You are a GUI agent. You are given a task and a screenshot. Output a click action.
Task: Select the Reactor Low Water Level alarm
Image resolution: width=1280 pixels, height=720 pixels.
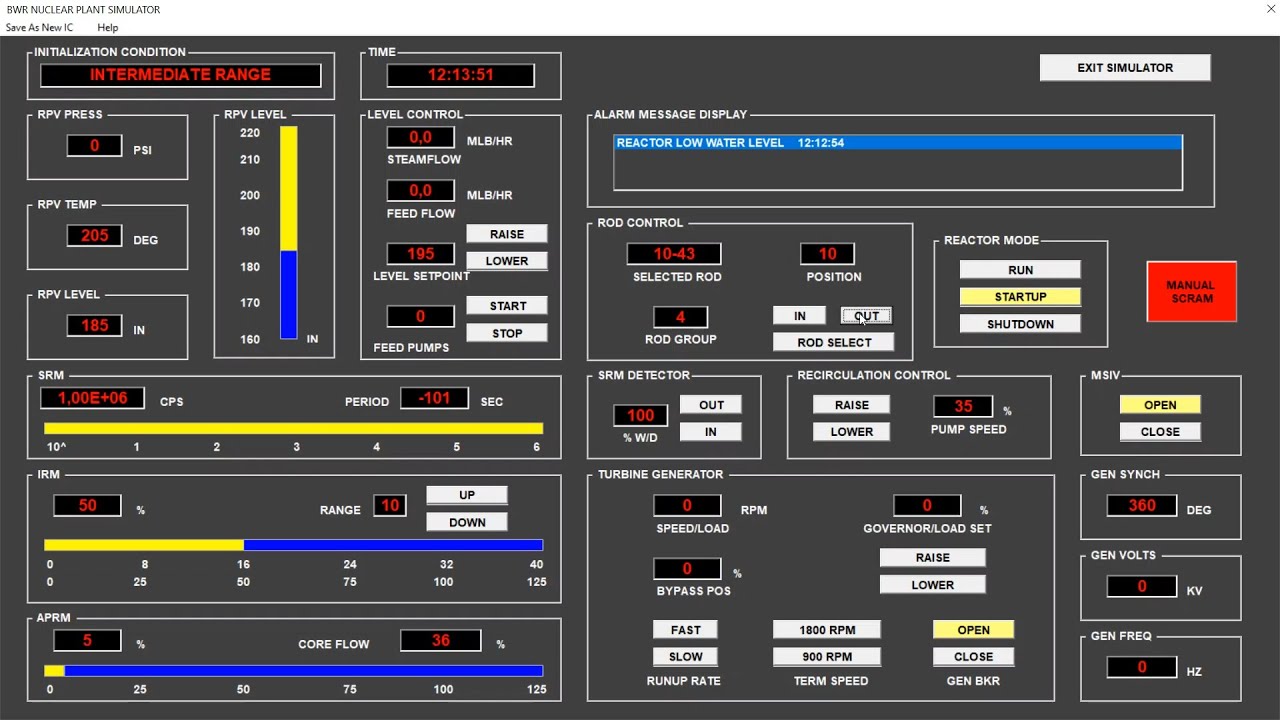(x=898, y=143)
